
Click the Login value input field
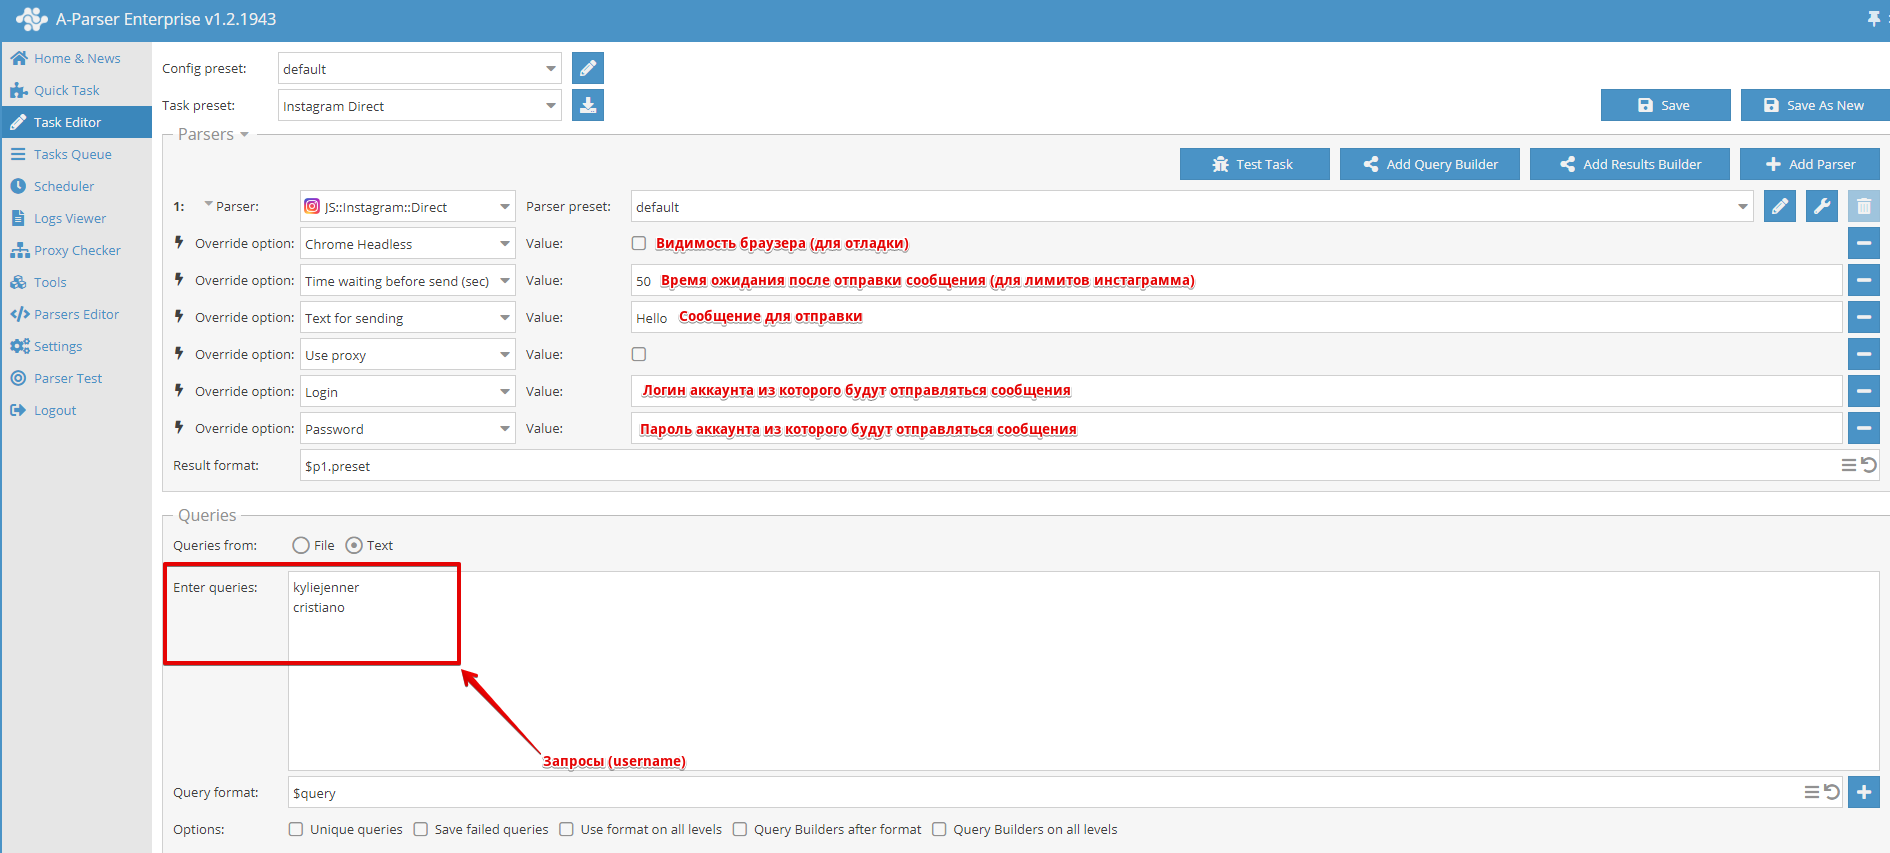1236,391
